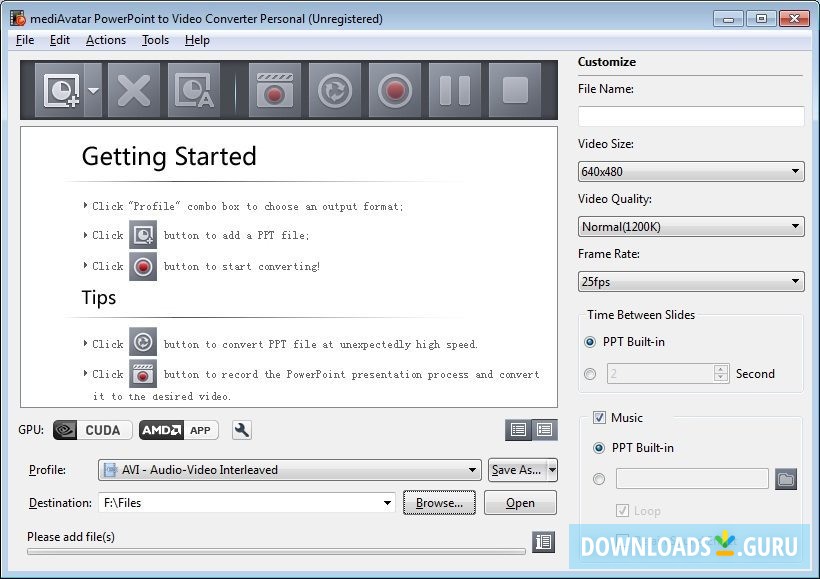Expand the Video Quality Normal(1200K) dropdown

click(691, 226)
